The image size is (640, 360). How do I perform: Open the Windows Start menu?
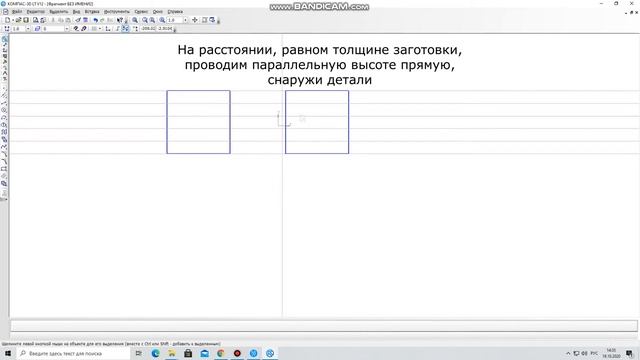[8, 353]
